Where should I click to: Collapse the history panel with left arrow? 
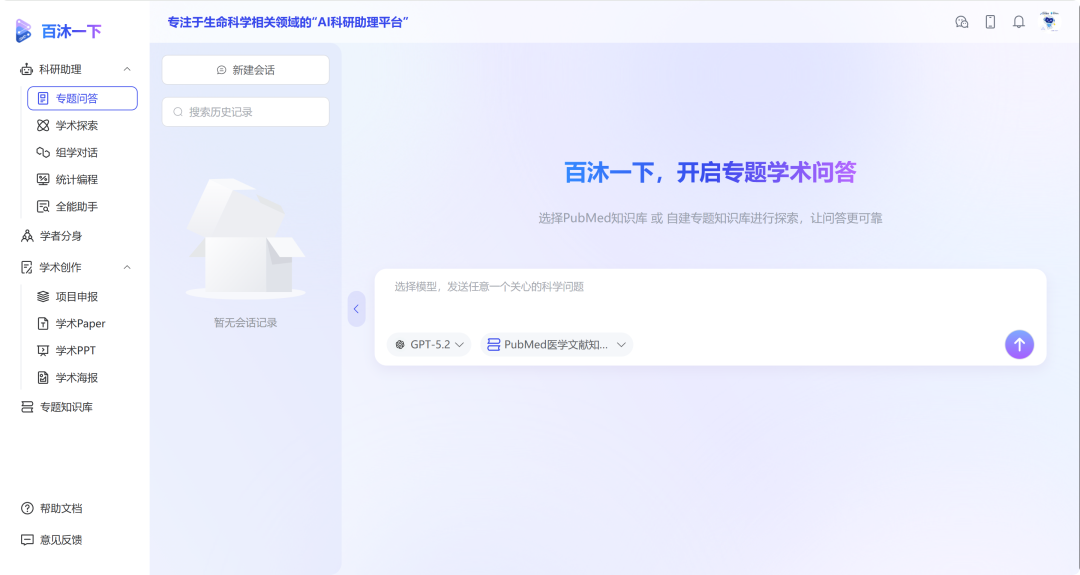(x=356, y=309)
